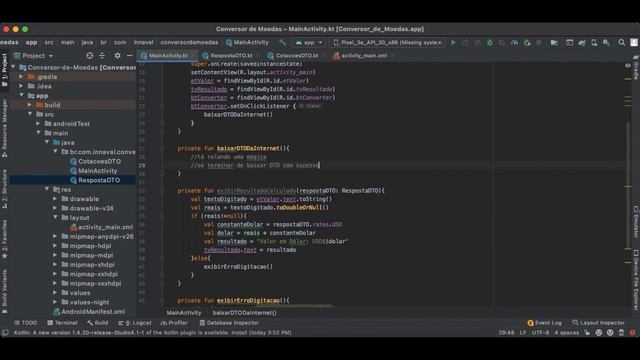Screen dimensions: 640x360
Task: Expand the .gradle folder
Action: click(x=21, y=77)
